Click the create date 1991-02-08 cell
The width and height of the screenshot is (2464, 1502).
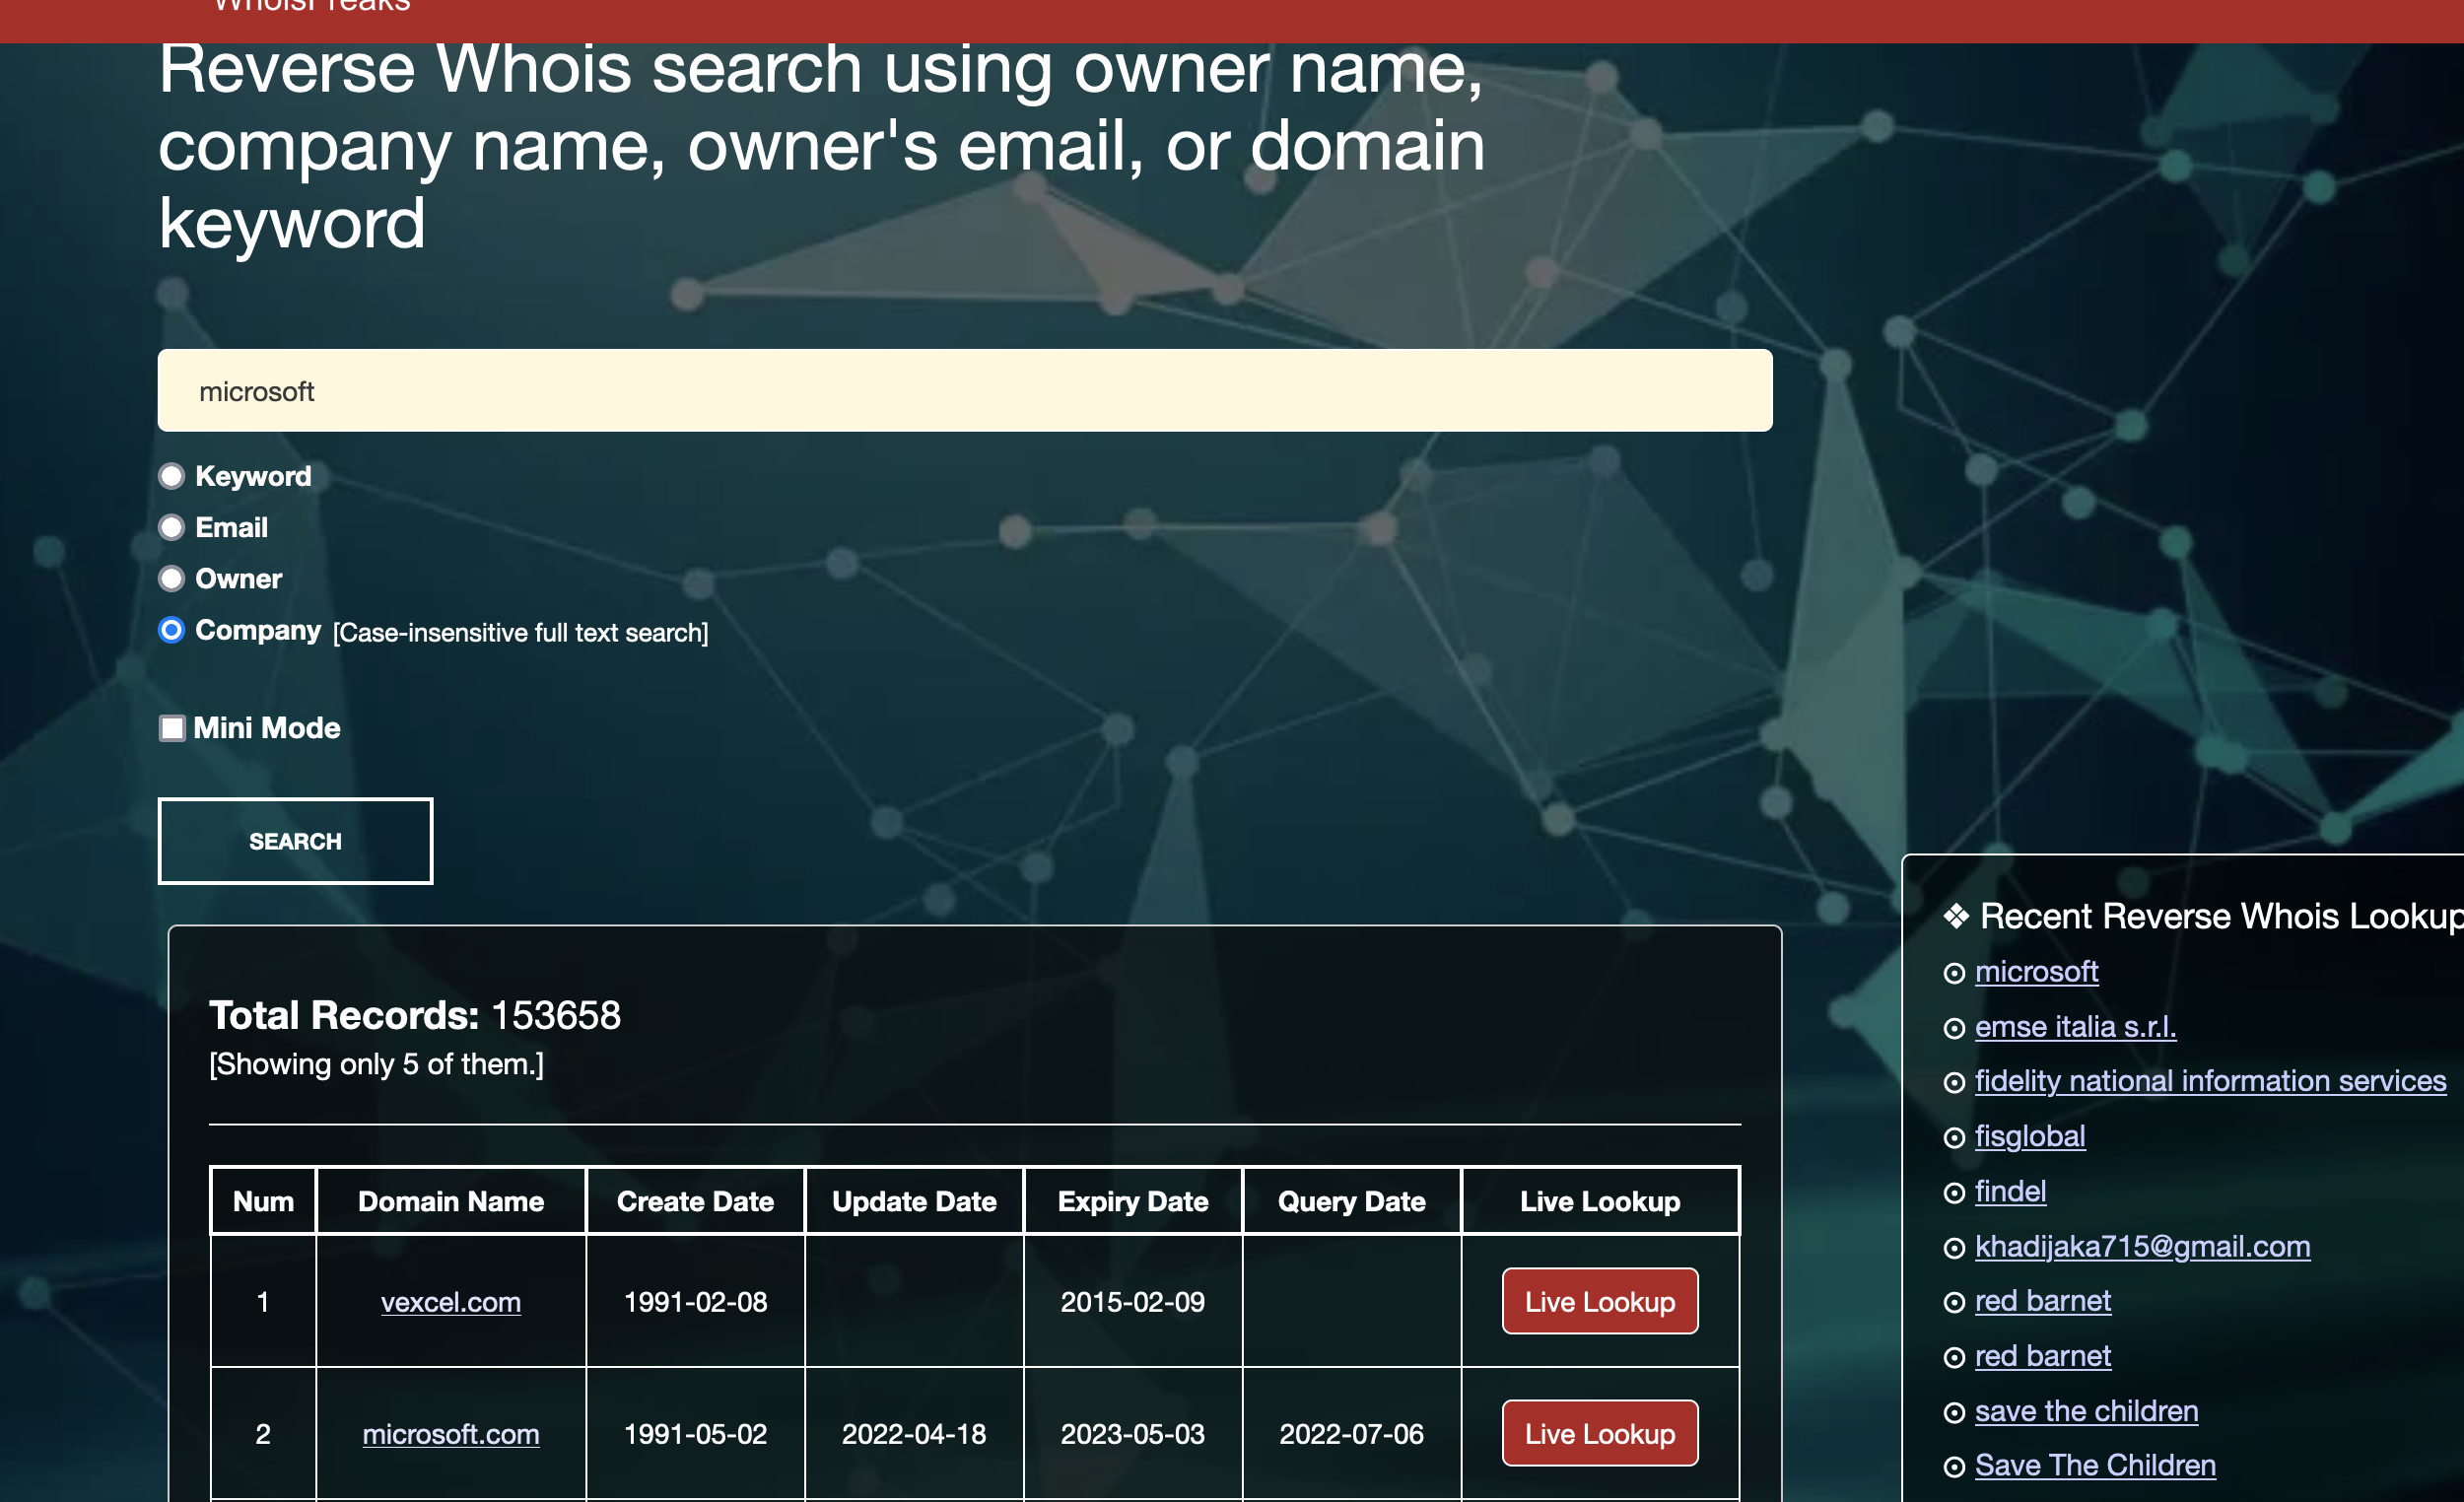coord(695,1302)
